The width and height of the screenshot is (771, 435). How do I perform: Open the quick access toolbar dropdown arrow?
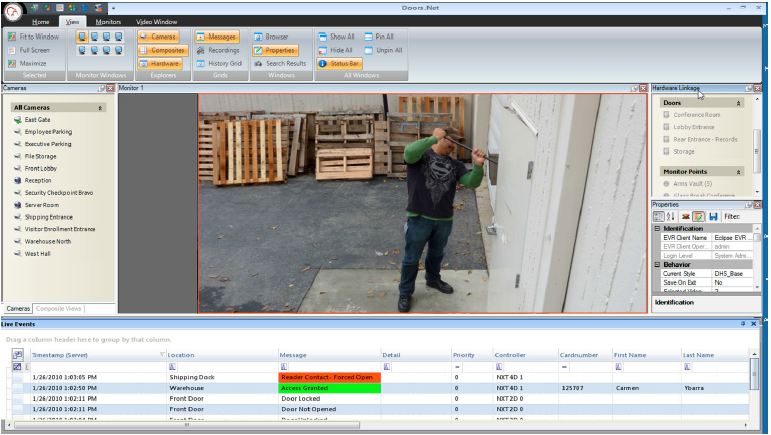[113, 8]
